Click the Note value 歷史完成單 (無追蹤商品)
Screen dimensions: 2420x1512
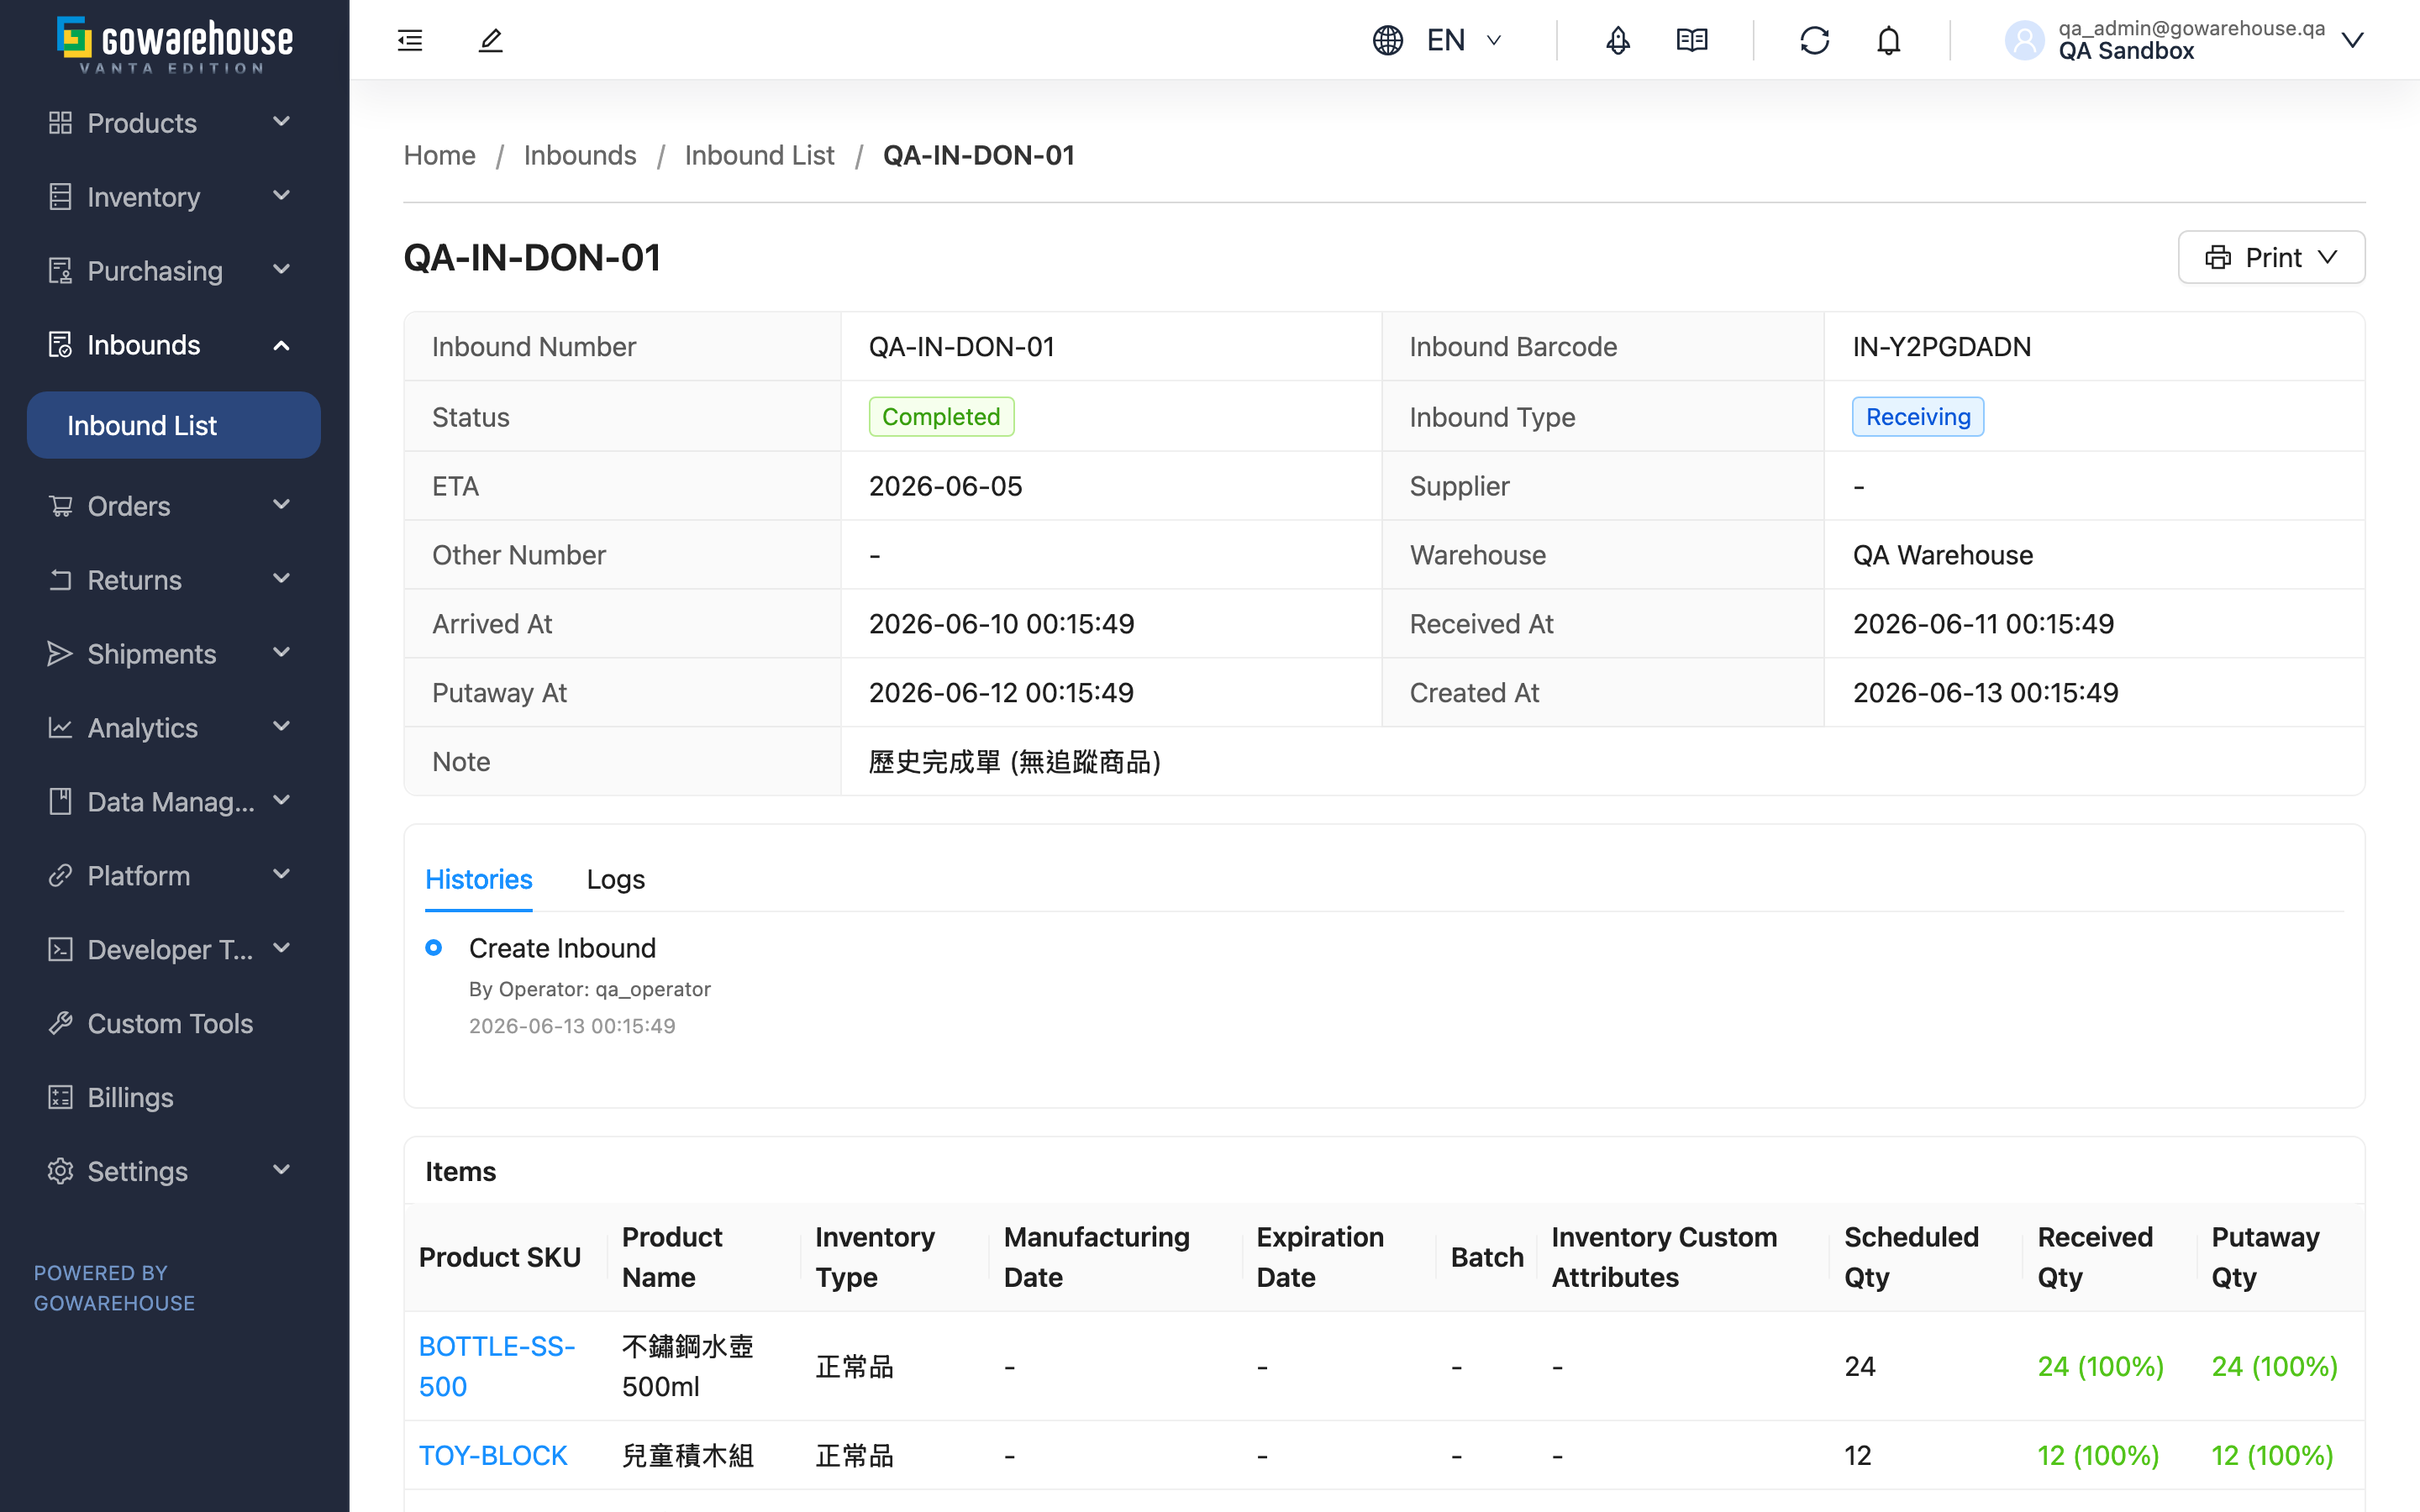click(x=1014, y=762)
